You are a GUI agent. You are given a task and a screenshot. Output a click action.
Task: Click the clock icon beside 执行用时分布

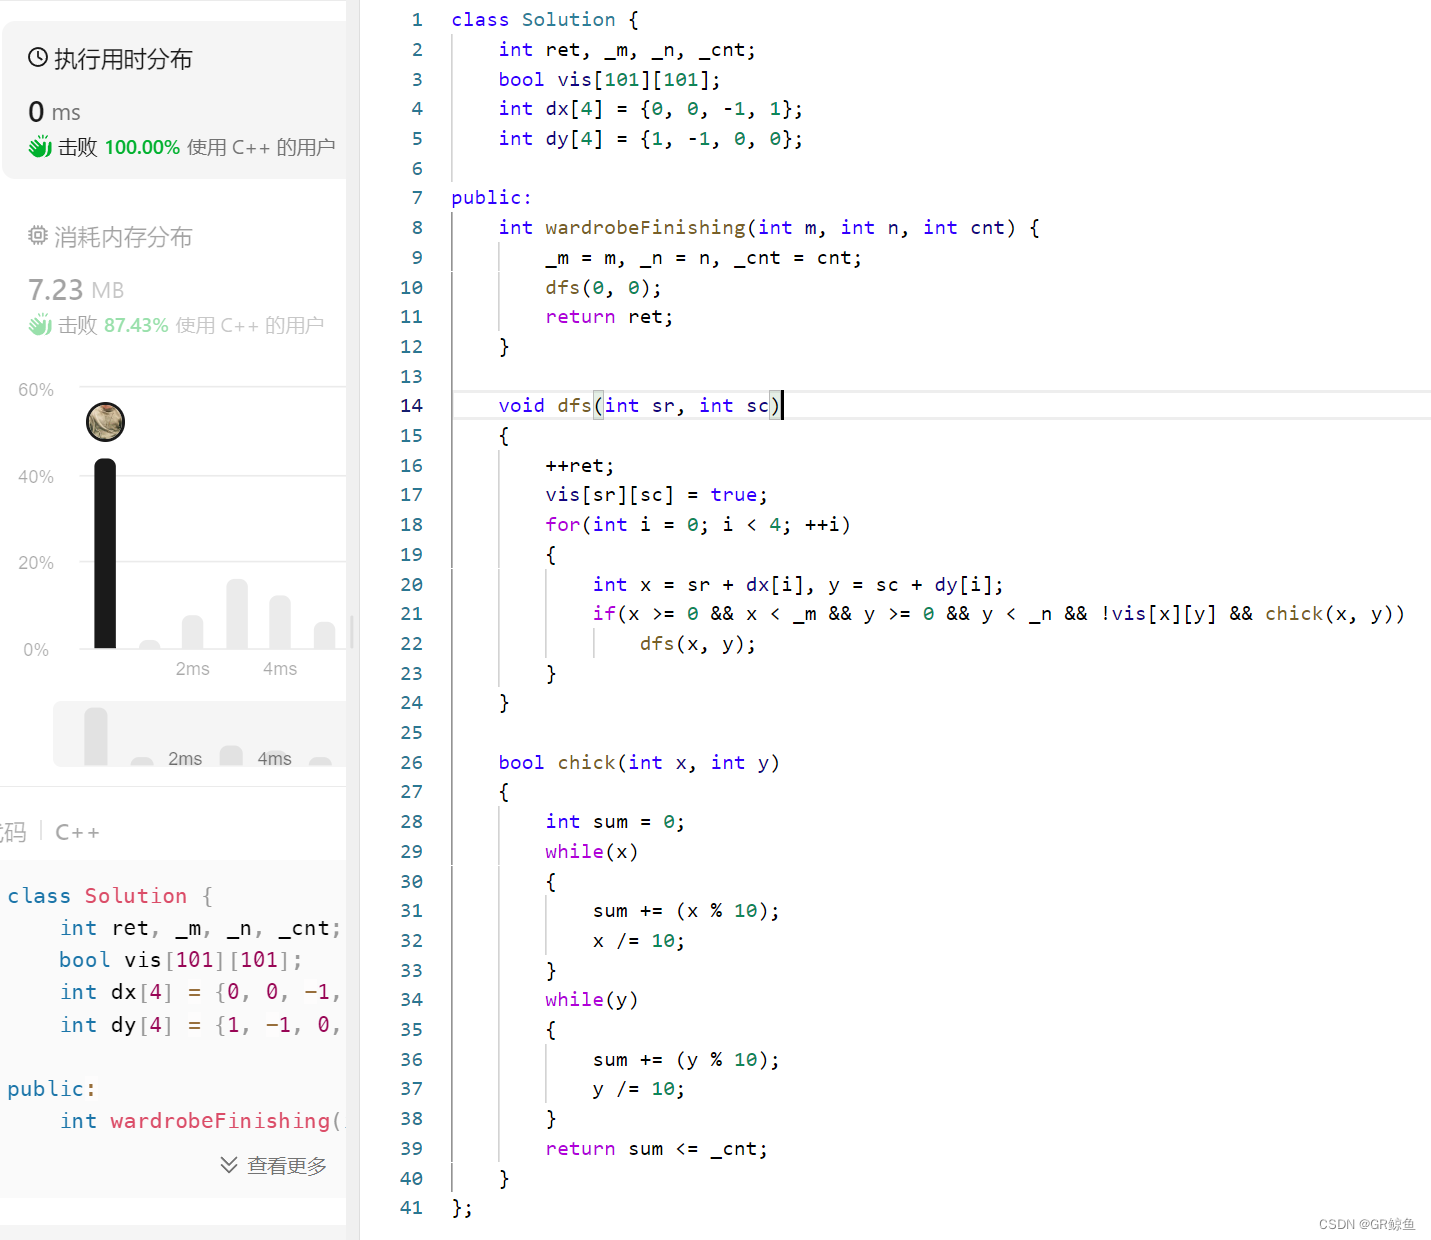pos(38,58)
